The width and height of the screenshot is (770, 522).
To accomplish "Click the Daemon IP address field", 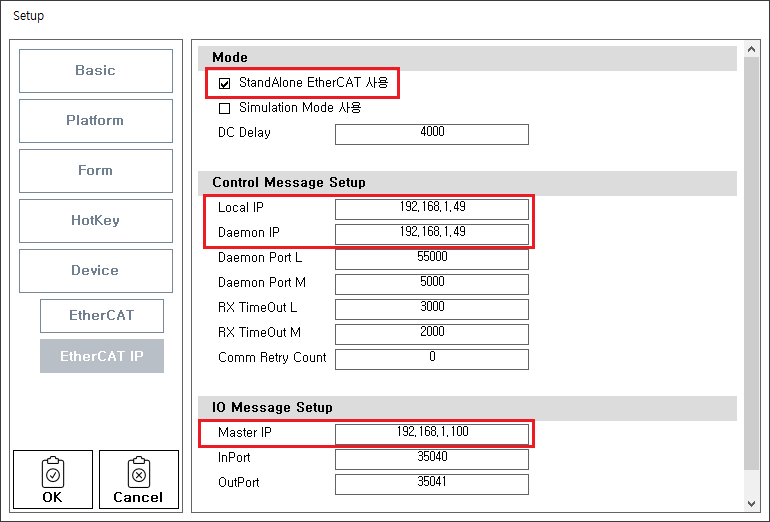I will tap(432, 234).
